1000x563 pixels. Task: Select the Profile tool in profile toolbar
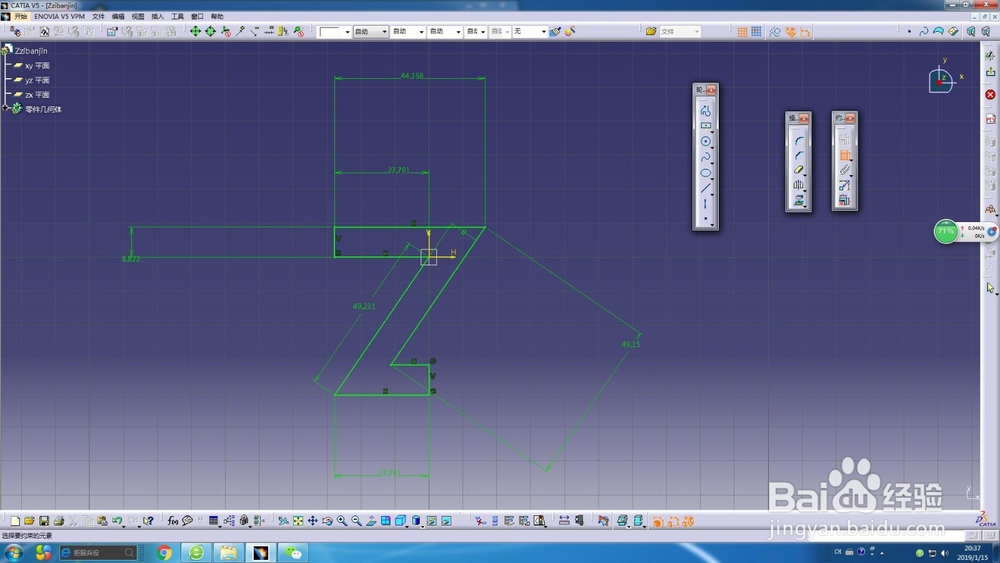[x=705, y=110]
